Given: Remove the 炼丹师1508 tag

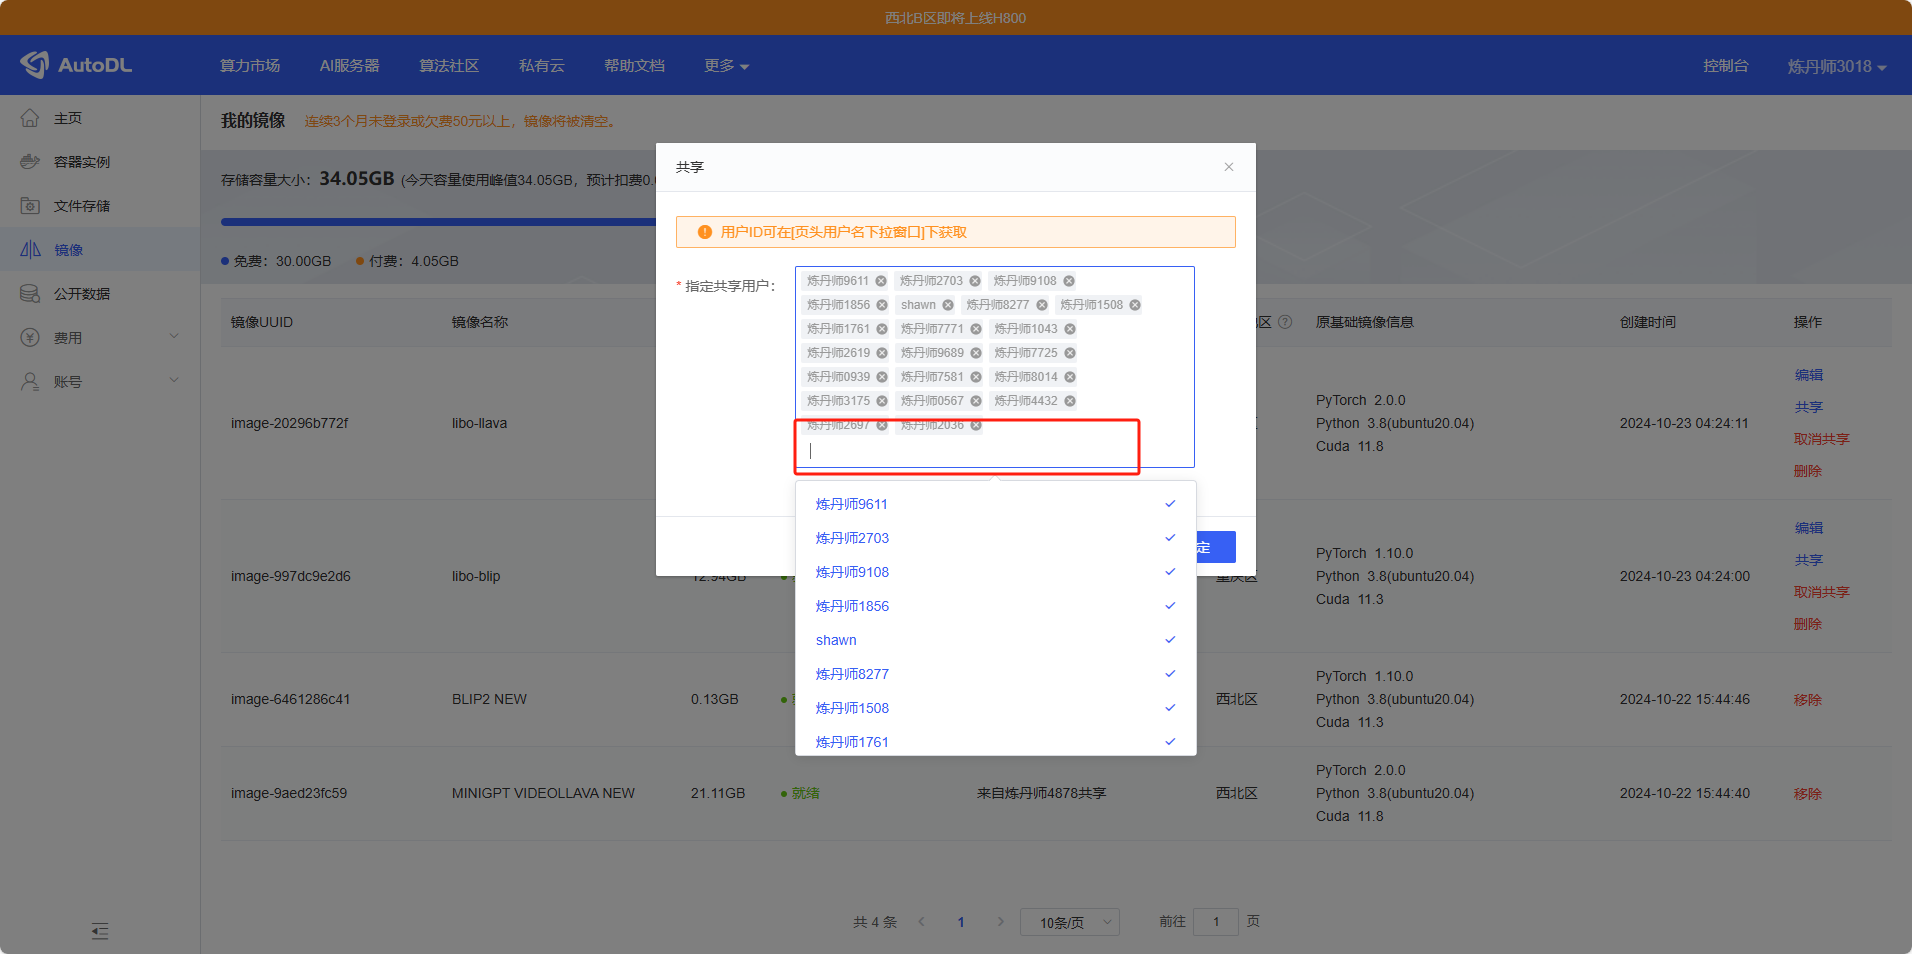Looking at the screenshot, I should tap(1135, 305).
